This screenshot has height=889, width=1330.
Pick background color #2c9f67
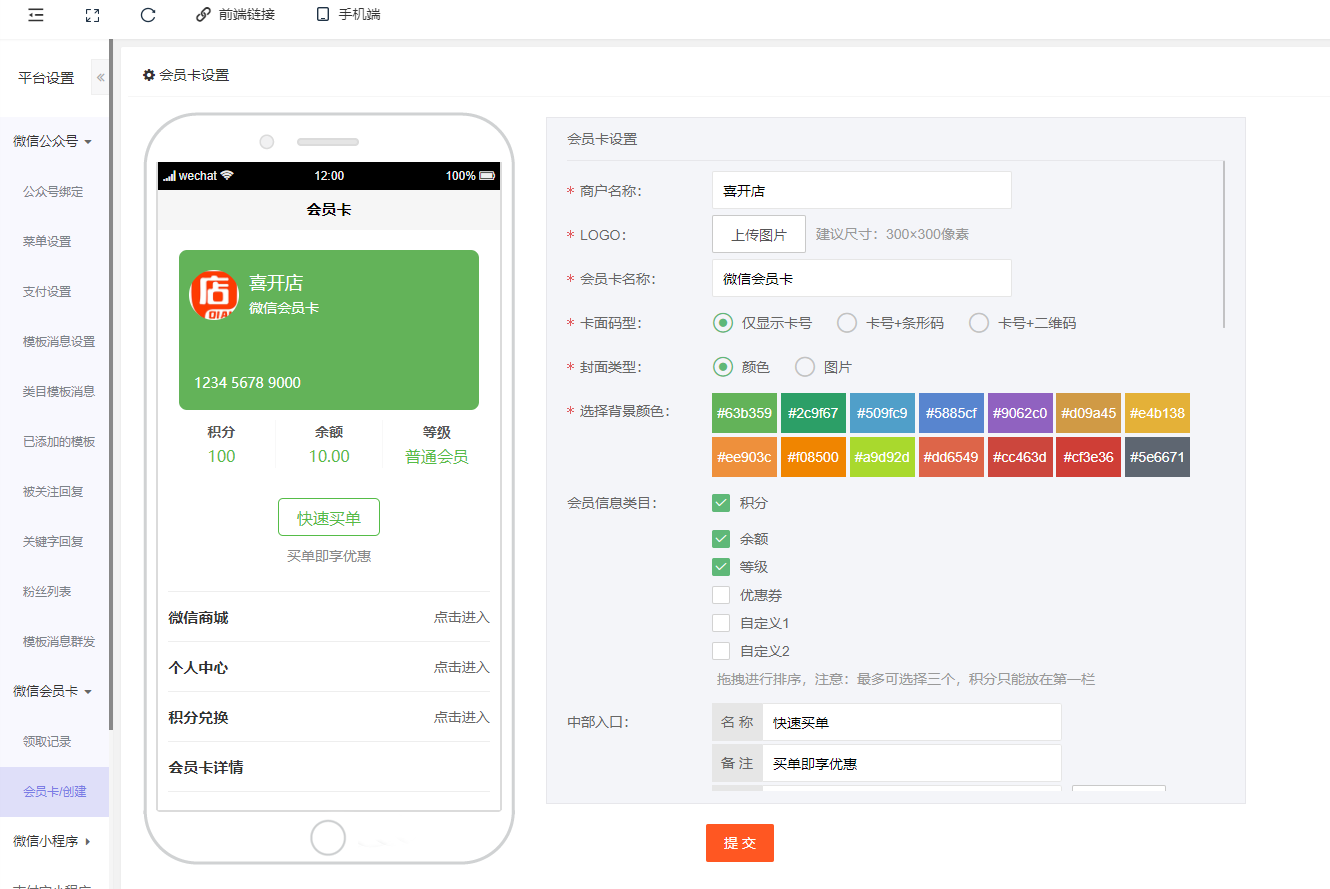(813, 413)
